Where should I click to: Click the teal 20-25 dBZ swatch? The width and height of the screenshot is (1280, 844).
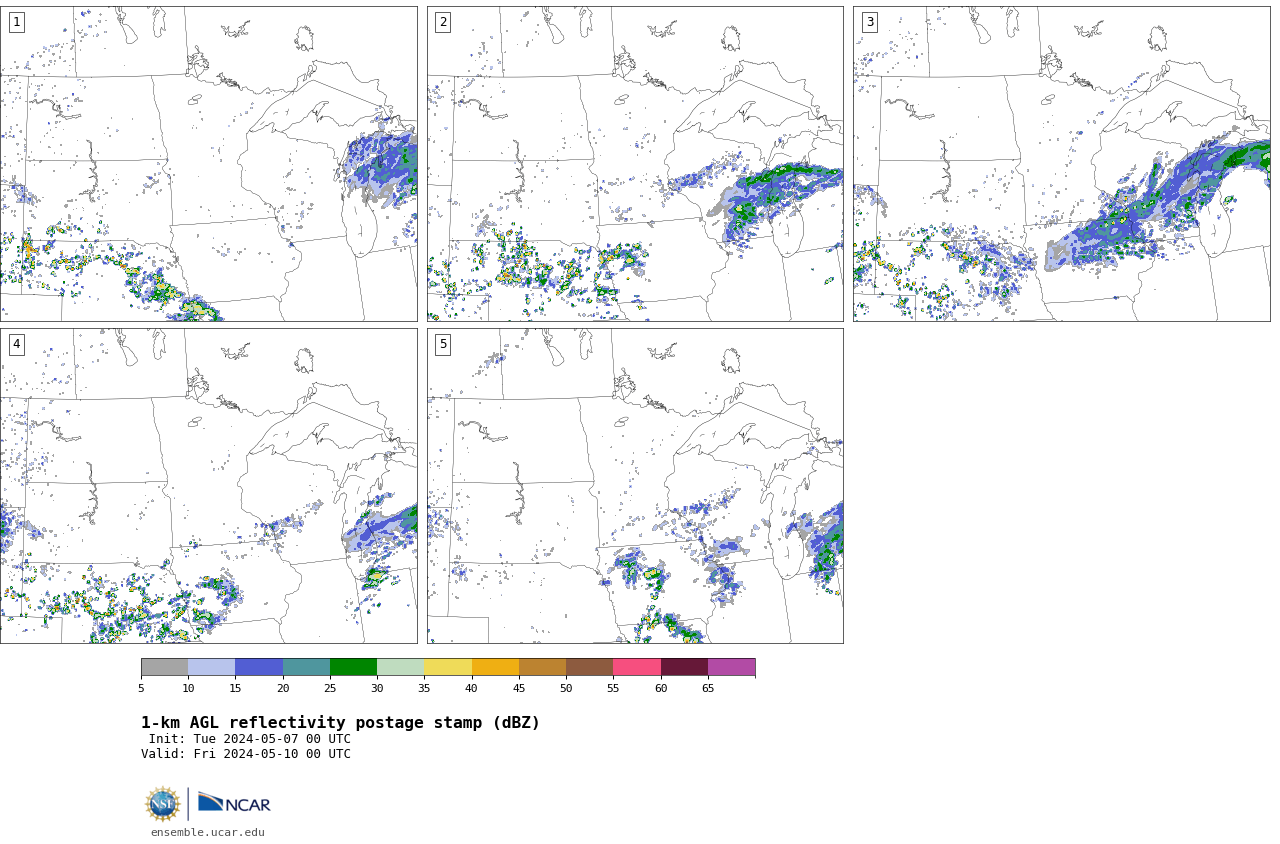click(x=306, y=667)
